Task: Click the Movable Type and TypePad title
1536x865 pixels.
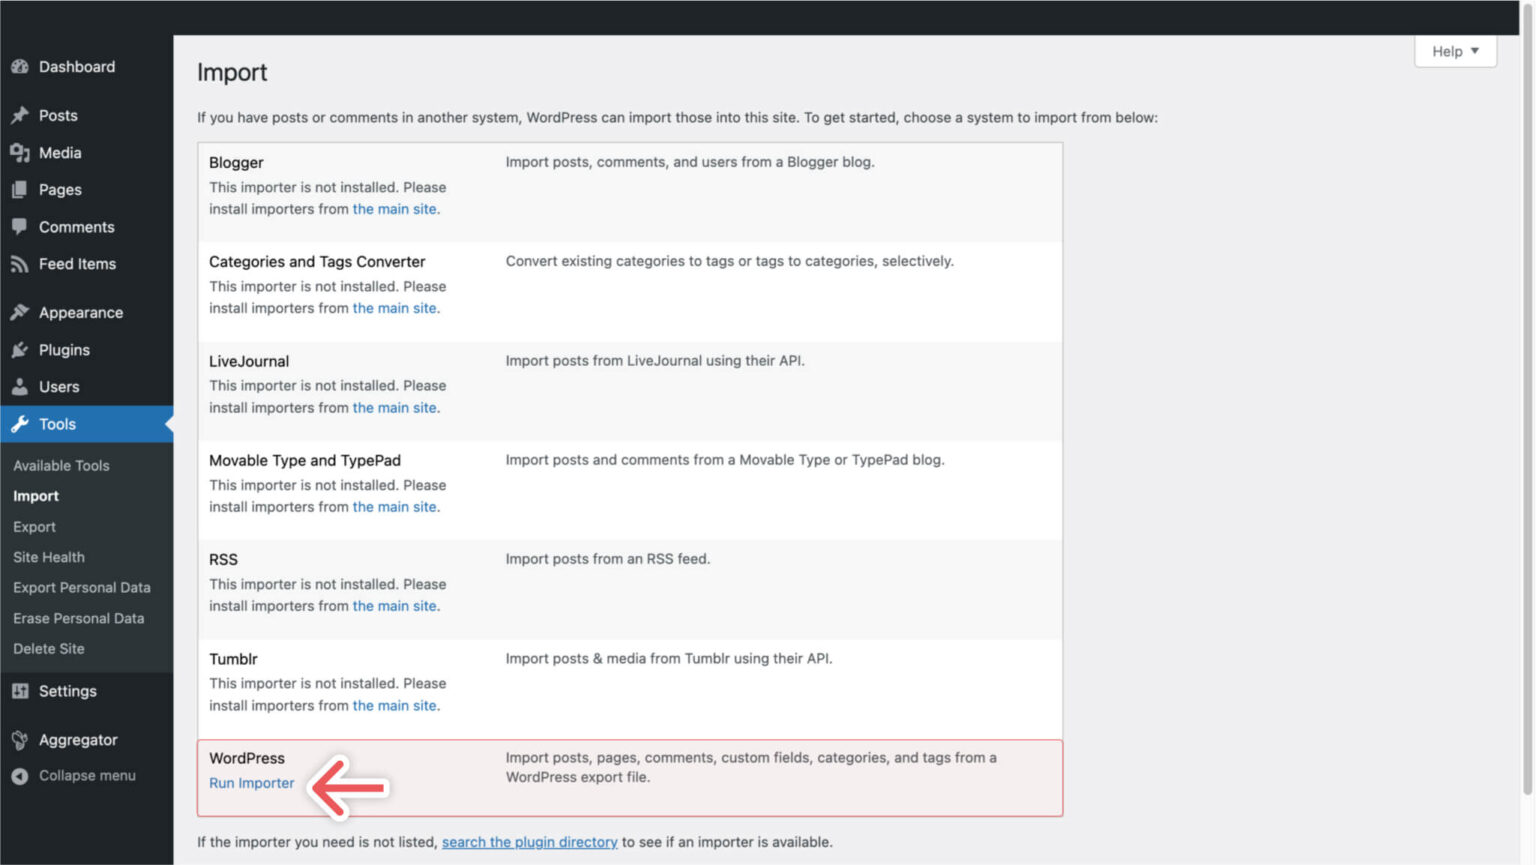Action: (305, 460)
